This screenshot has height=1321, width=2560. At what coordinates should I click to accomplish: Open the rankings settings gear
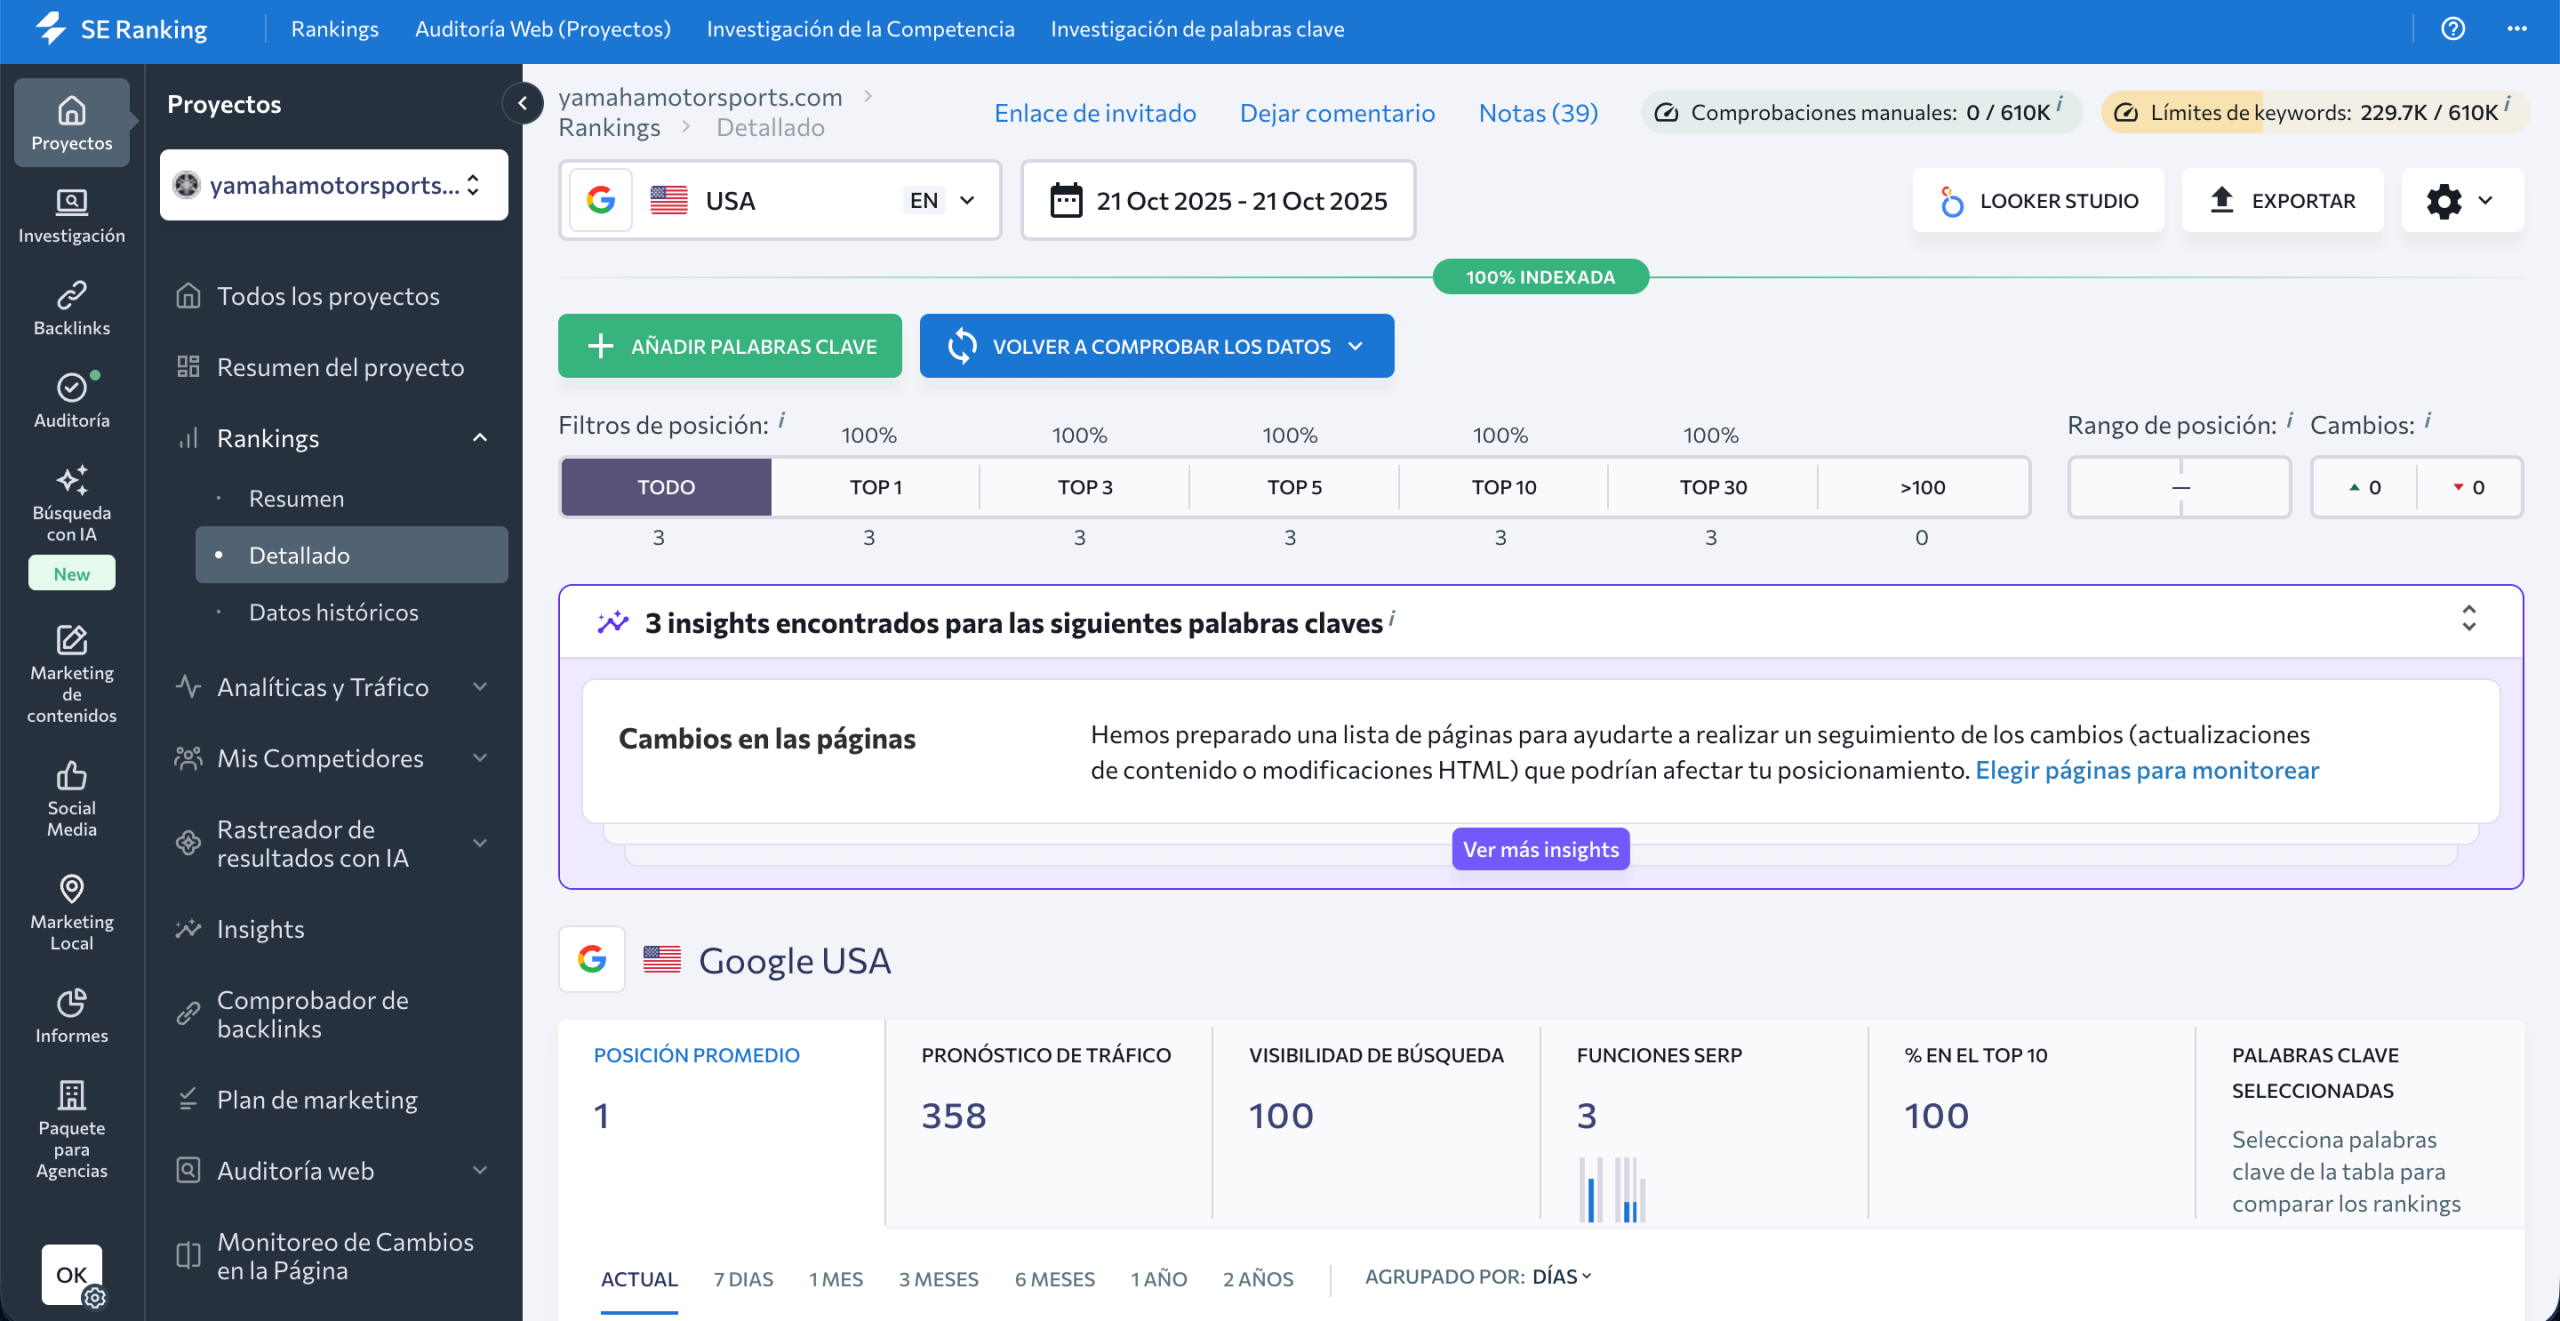click(2445, 201)
